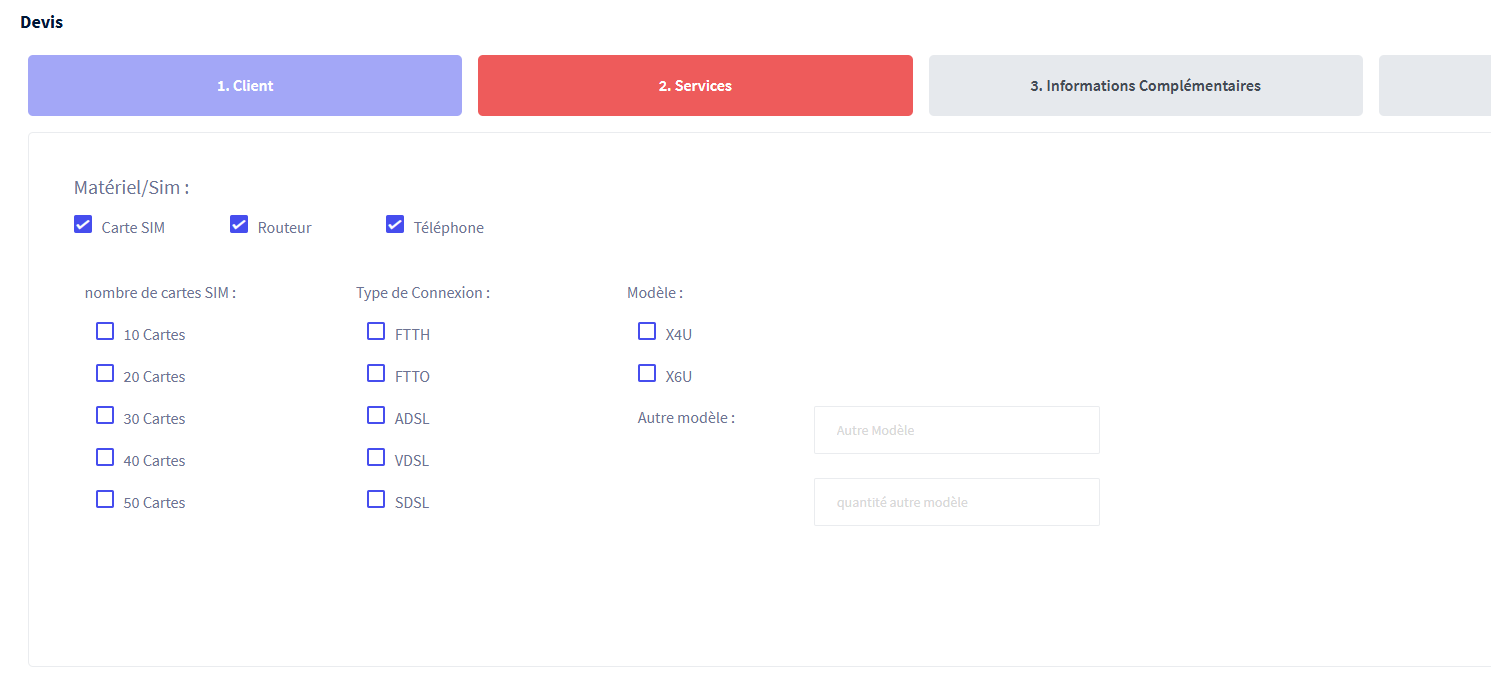1491x690 pixels.
Task: Focus the Autre Modèle input field
Action: tap(957, 430)
